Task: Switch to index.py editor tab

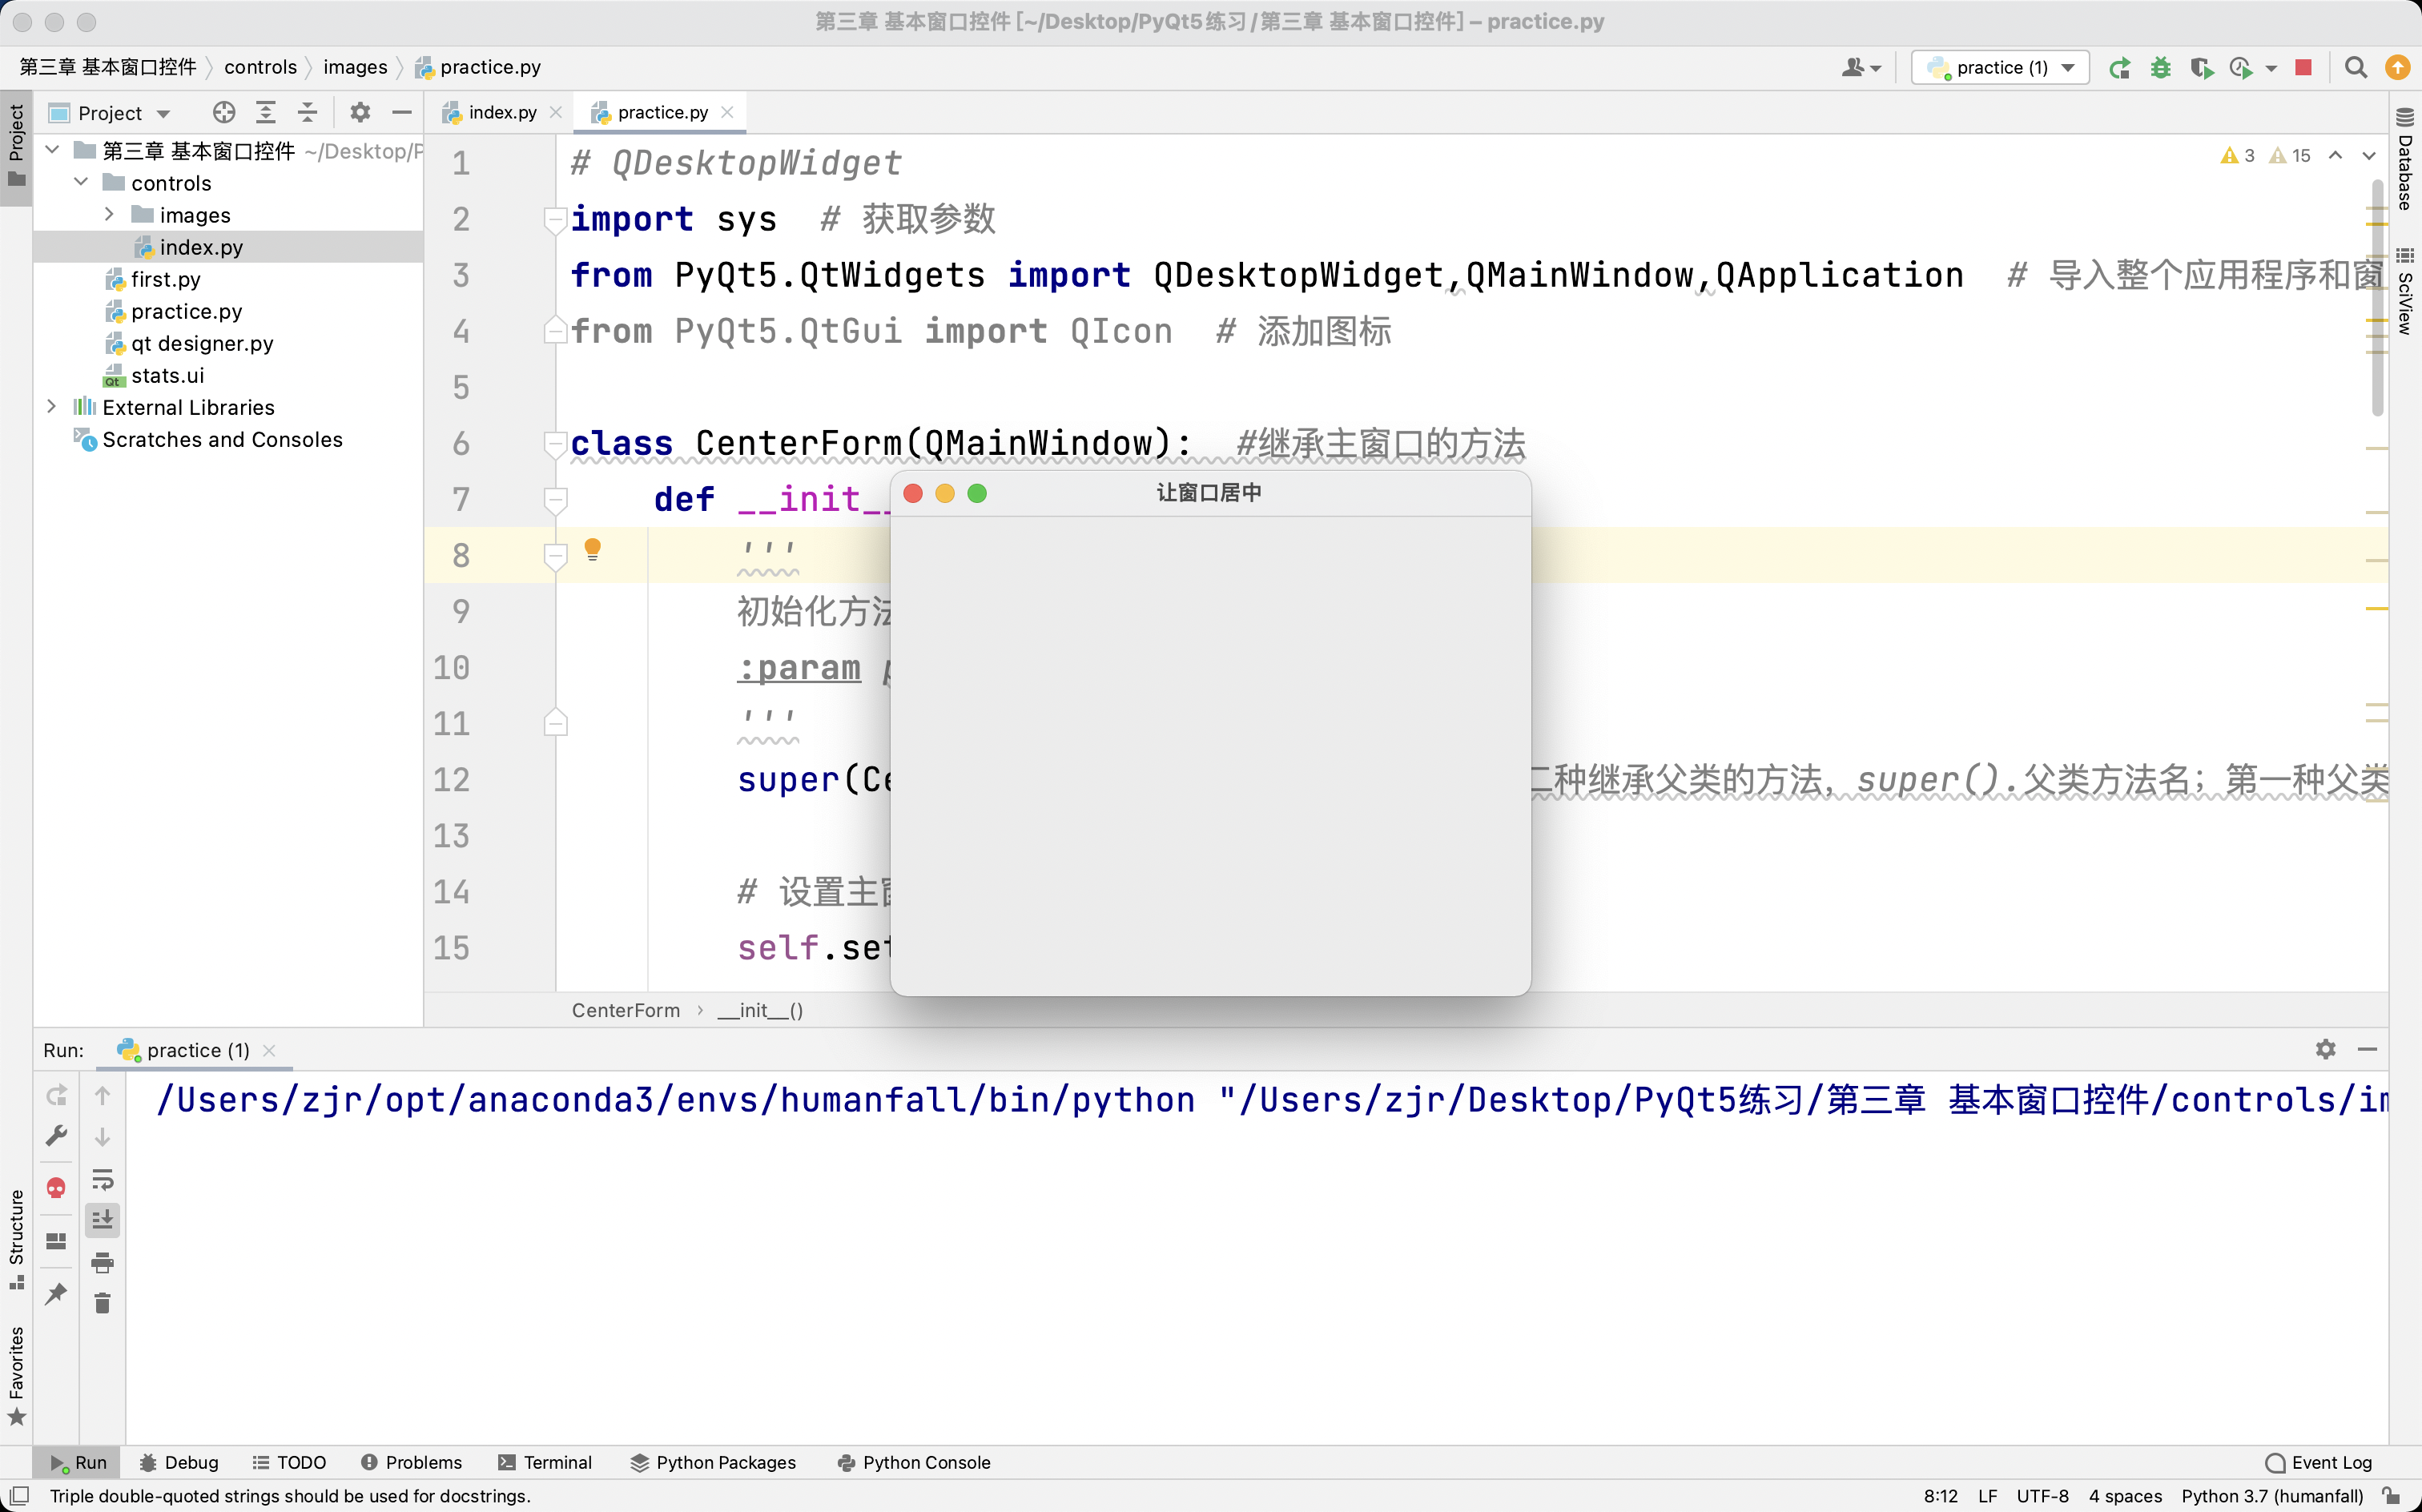Action: (x=501, y=112)
